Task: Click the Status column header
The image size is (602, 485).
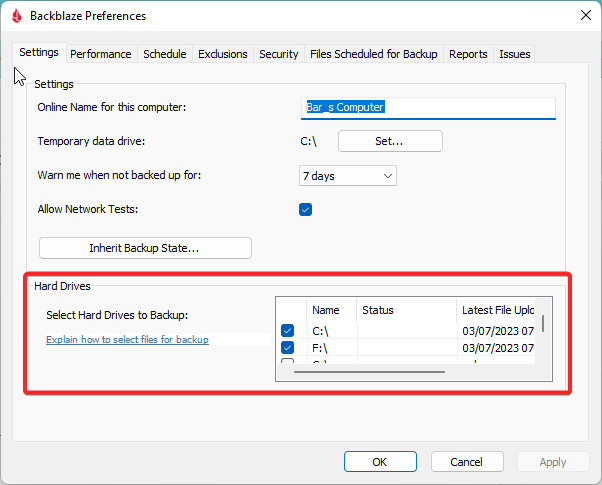Action: click(407, 310)
